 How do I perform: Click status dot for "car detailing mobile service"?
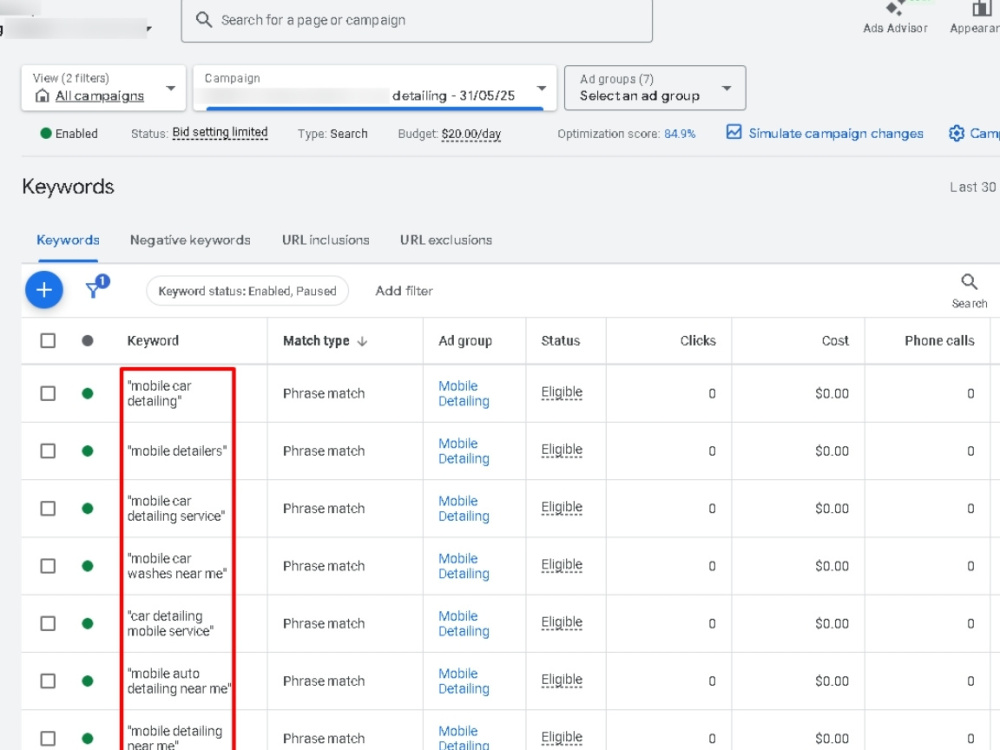pos(87,623)
